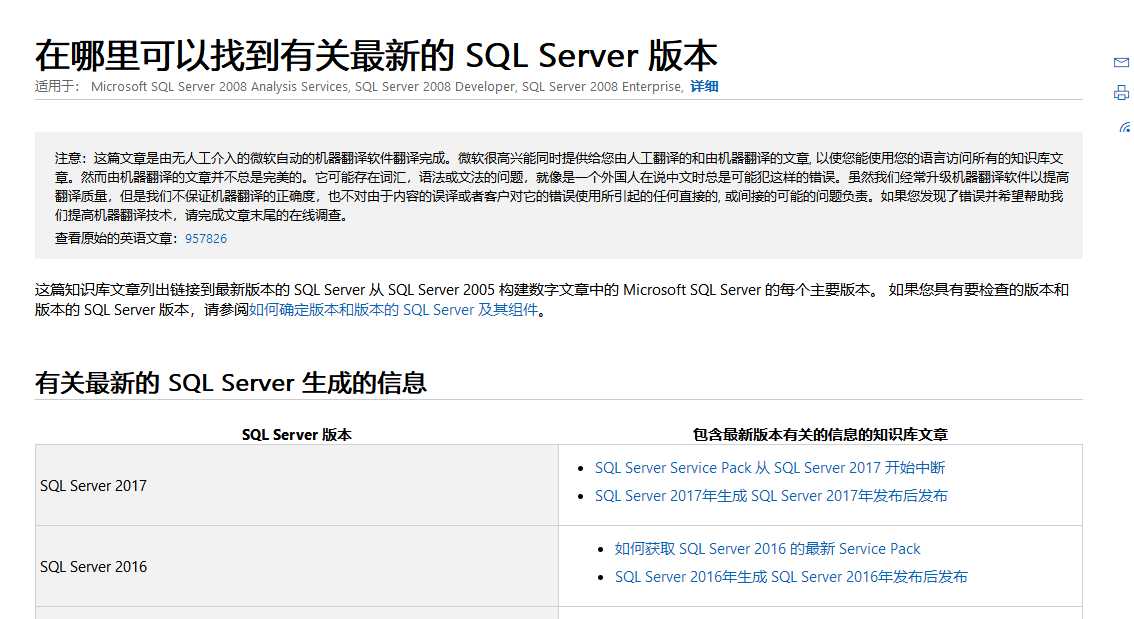Open original English article link 957826
Image resolution: width=1134 pixels, height=619 pixels.
tap(205, 239)
